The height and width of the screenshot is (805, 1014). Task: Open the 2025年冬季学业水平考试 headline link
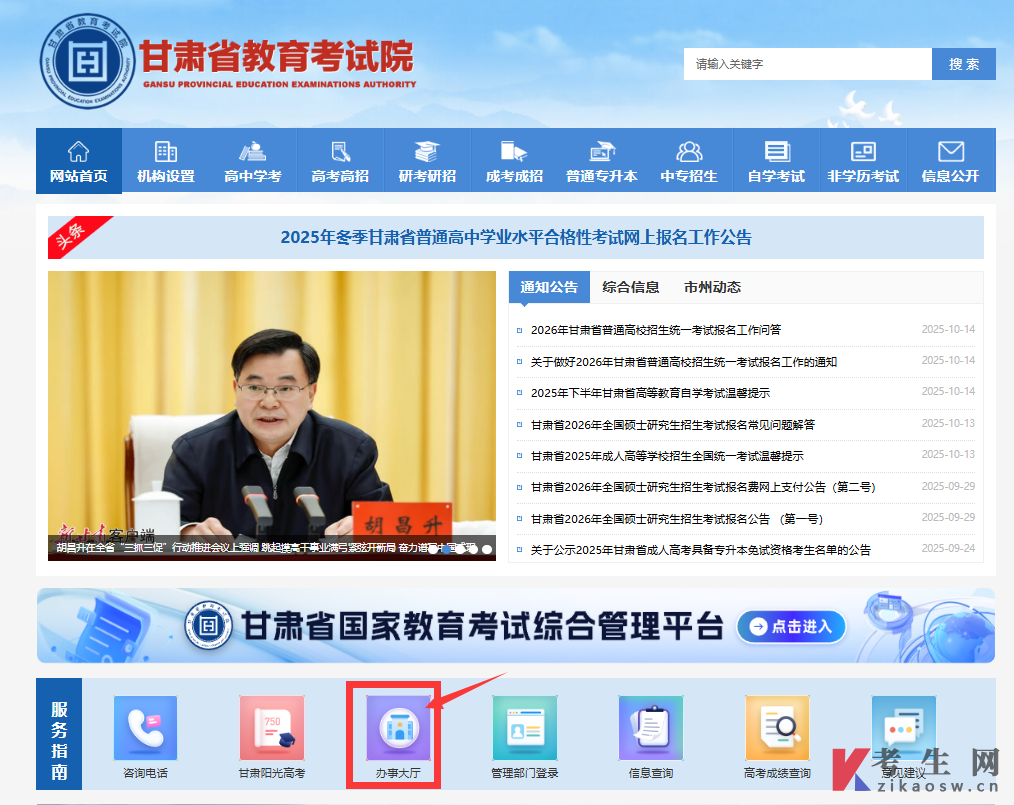(516, 237)
